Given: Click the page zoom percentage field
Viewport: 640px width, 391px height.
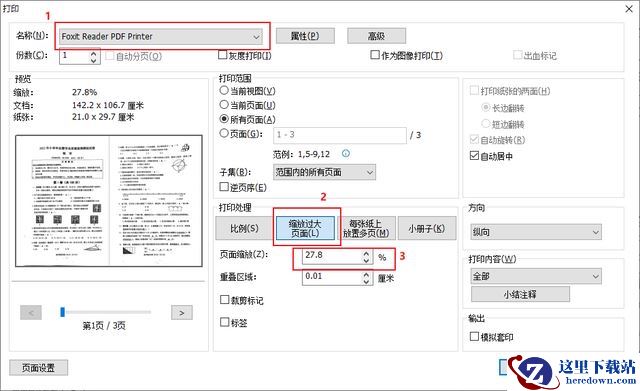Looking at the screenshot, I should coord(332,256).
